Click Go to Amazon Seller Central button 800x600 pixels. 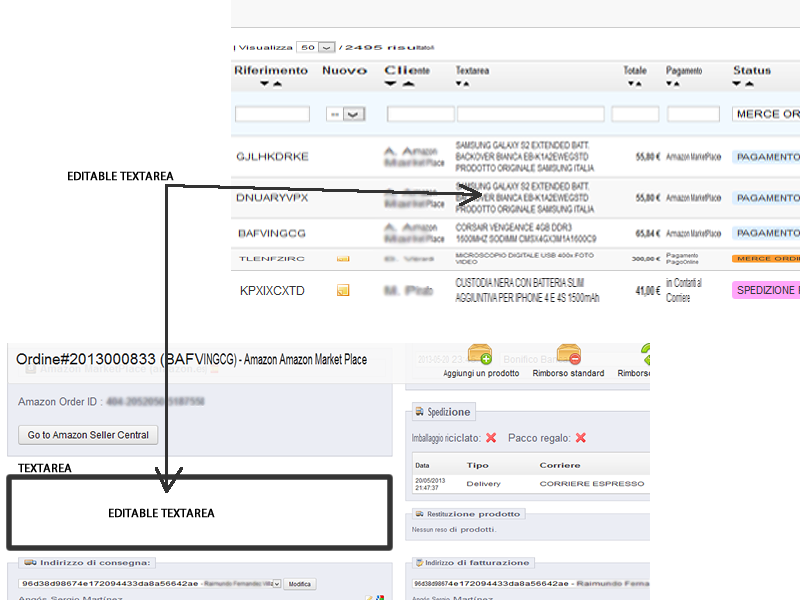point(88,435)
